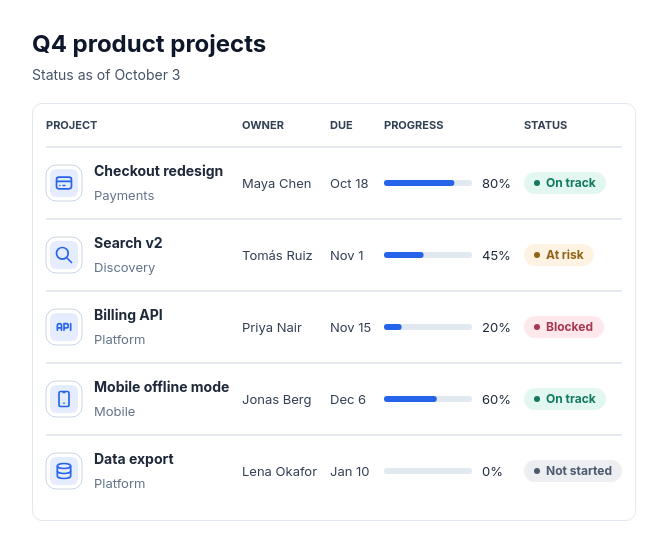Click the 45% progress value
Viewport: 668px width, 553px height.
[x=496, y=256]
